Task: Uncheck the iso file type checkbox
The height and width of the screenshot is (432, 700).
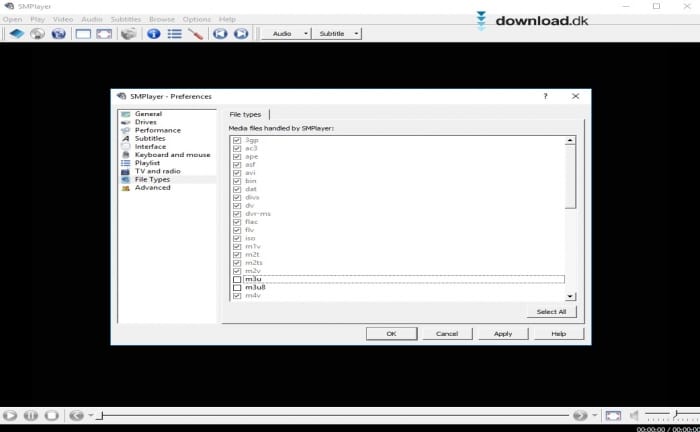Action: click(237, 238)
